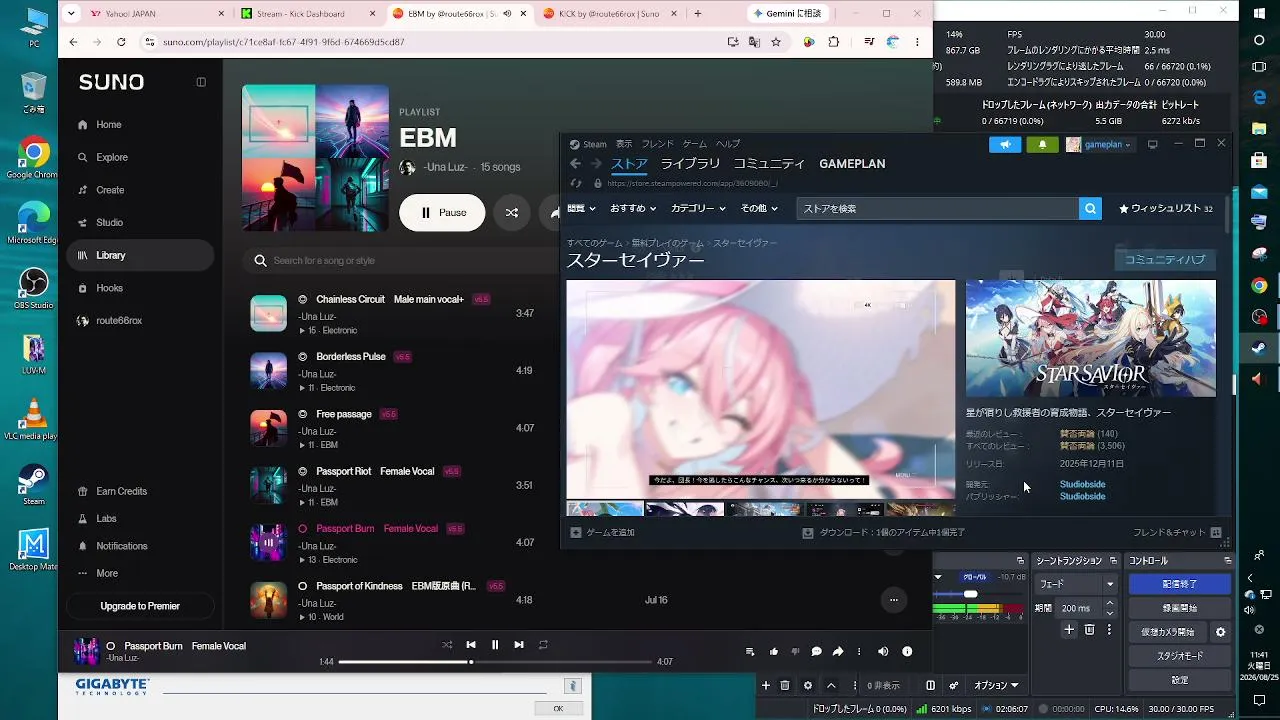Open Home in the Suno sidebar

pyautogui.click(x=109, y=125)
